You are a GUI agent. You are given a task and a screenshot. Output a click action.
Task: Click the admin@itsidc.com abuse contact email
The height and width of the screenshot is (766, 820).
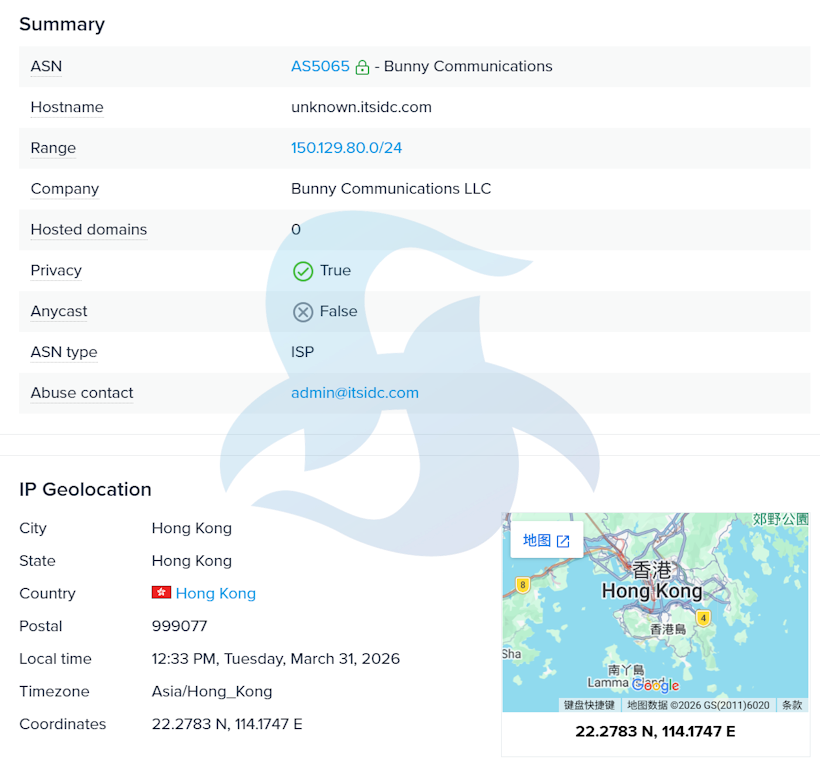354,393
